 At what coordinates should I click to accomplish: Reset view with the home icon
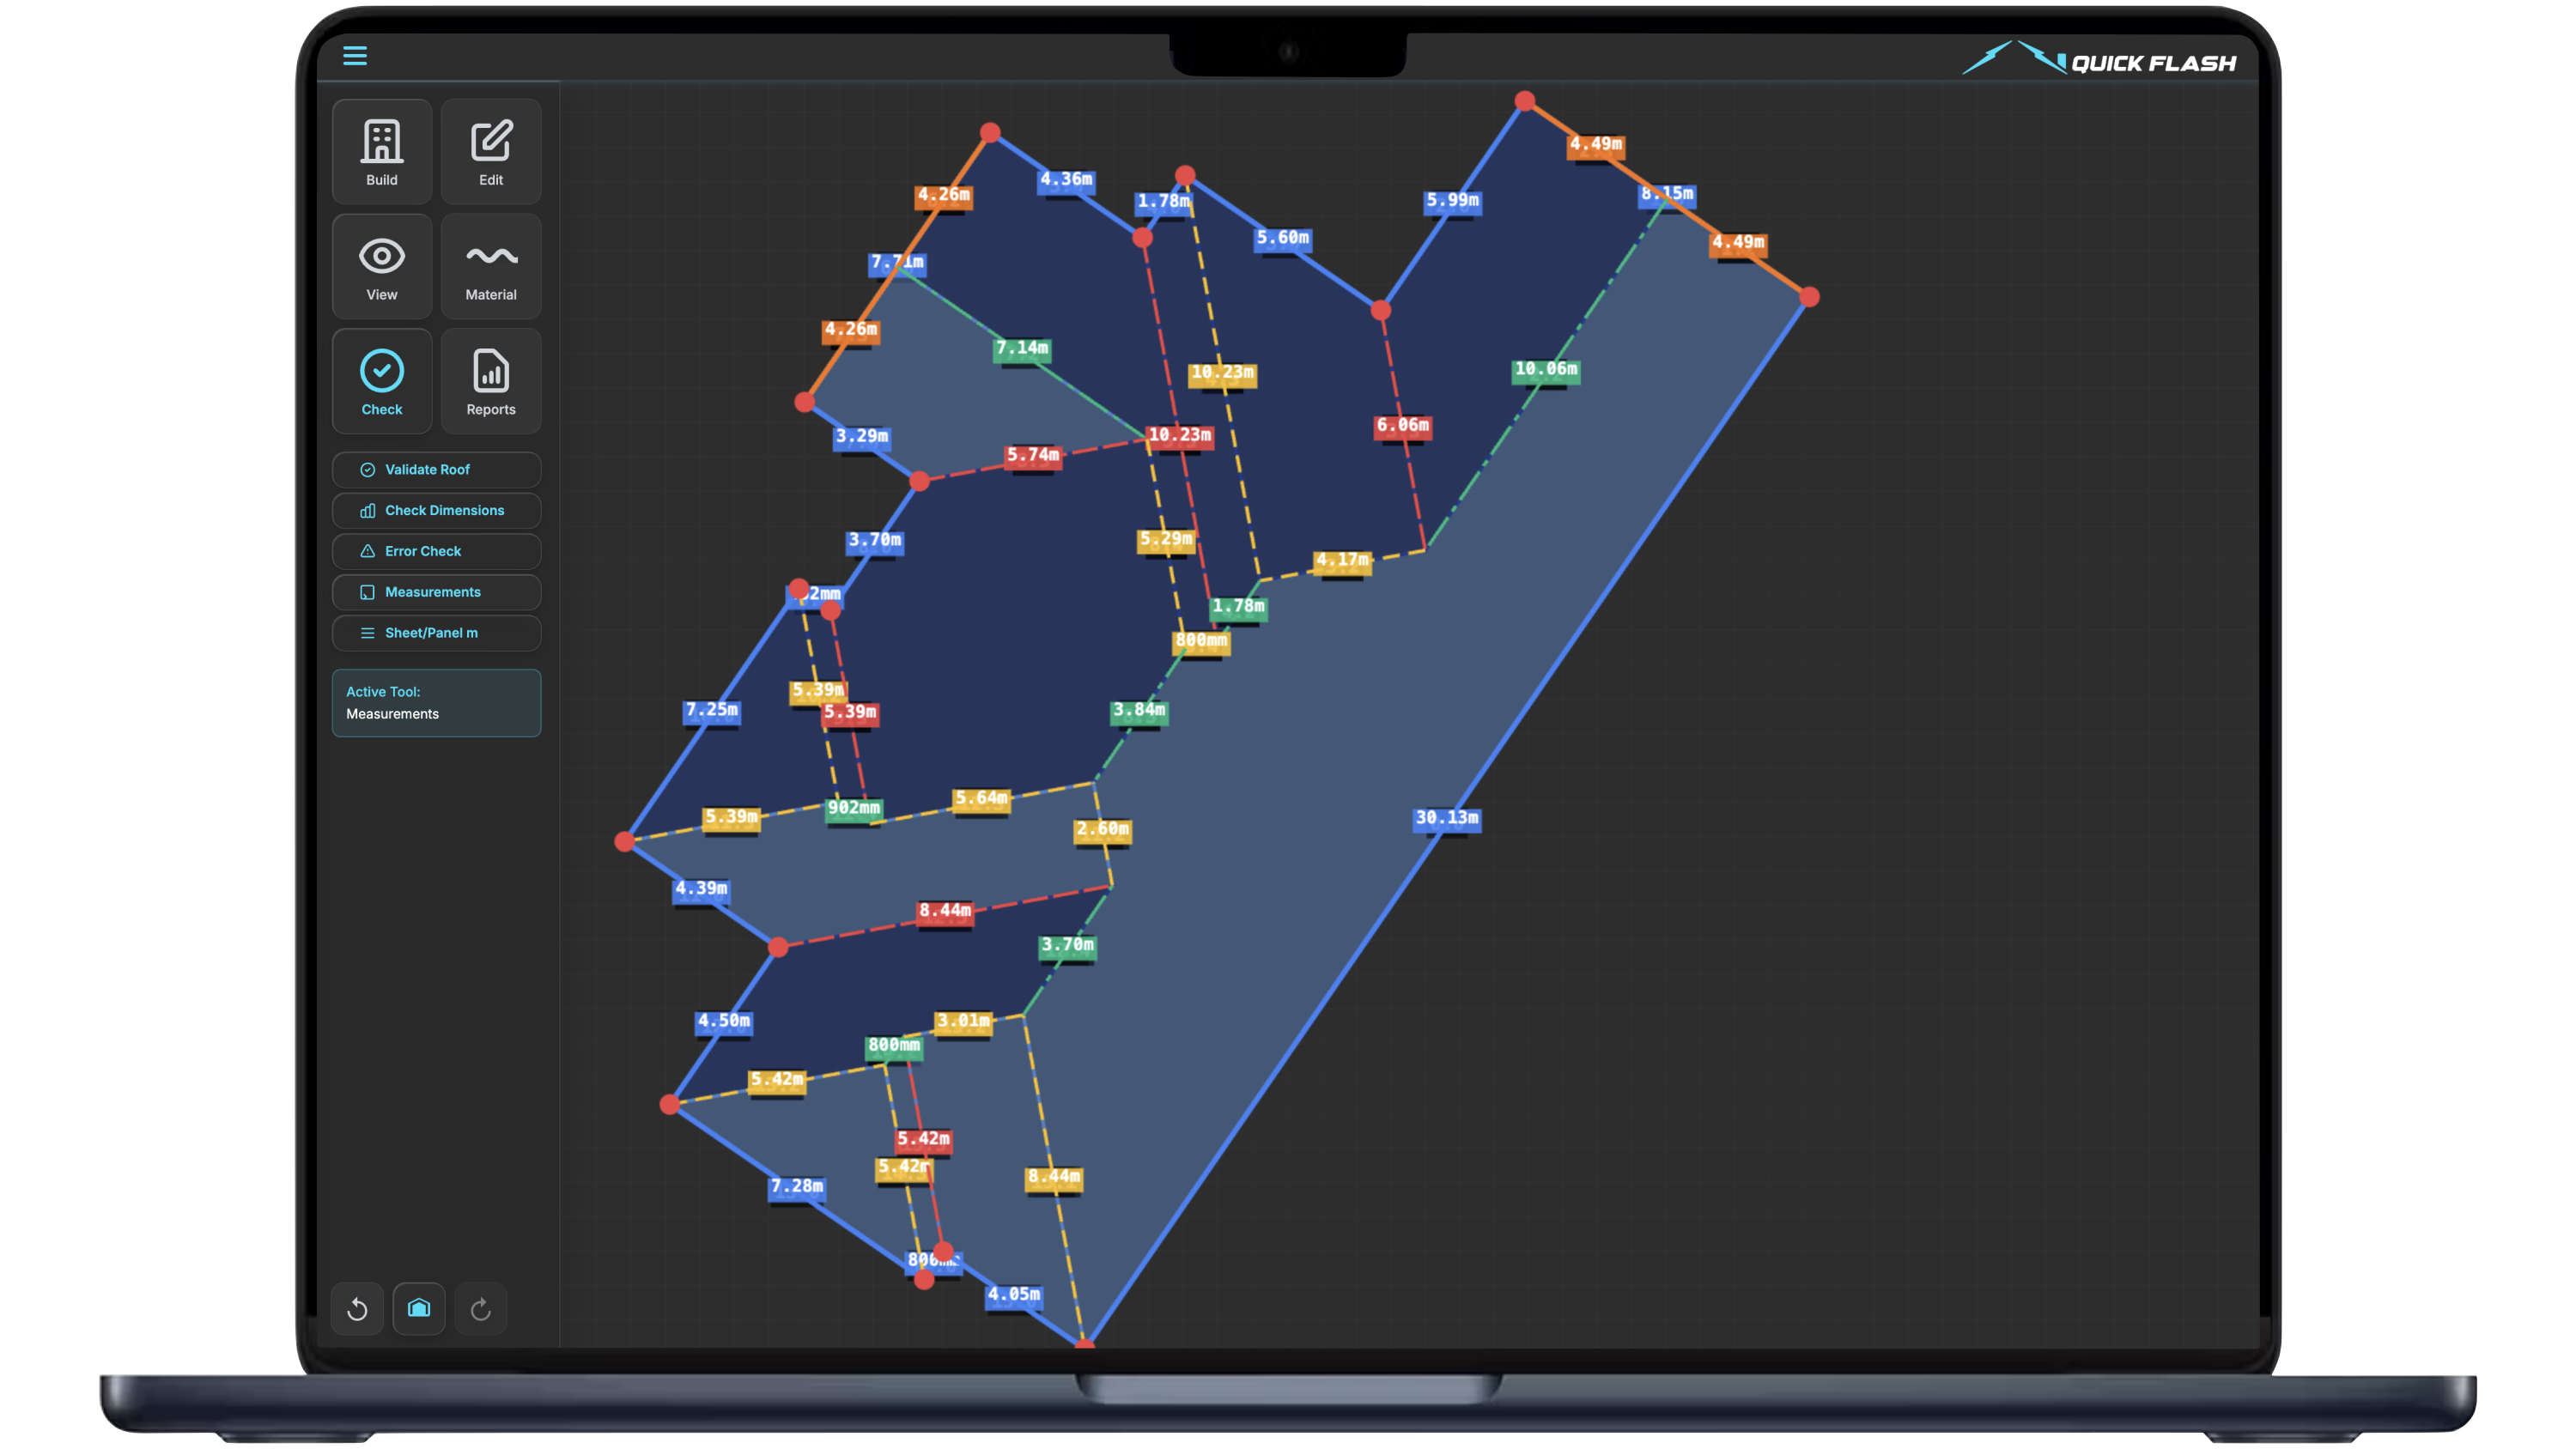point(419,1308)
